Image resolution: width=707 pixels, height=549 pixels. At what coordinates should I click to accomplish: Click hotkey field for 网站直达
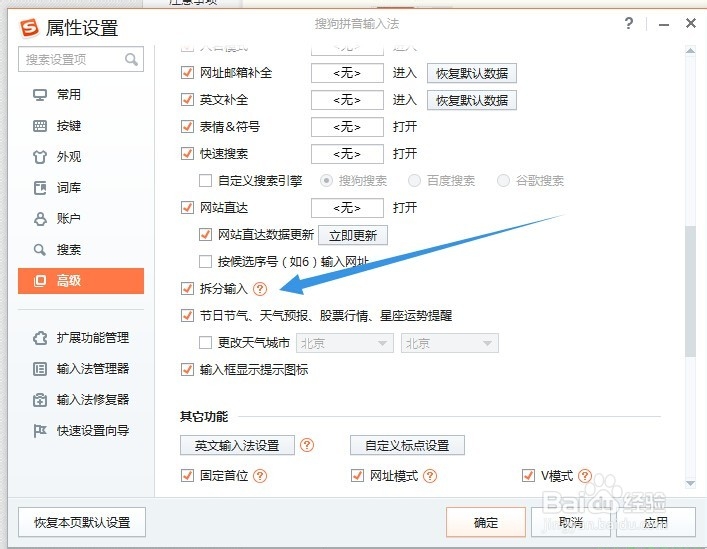pyautogui.click(x=347, y=208)
